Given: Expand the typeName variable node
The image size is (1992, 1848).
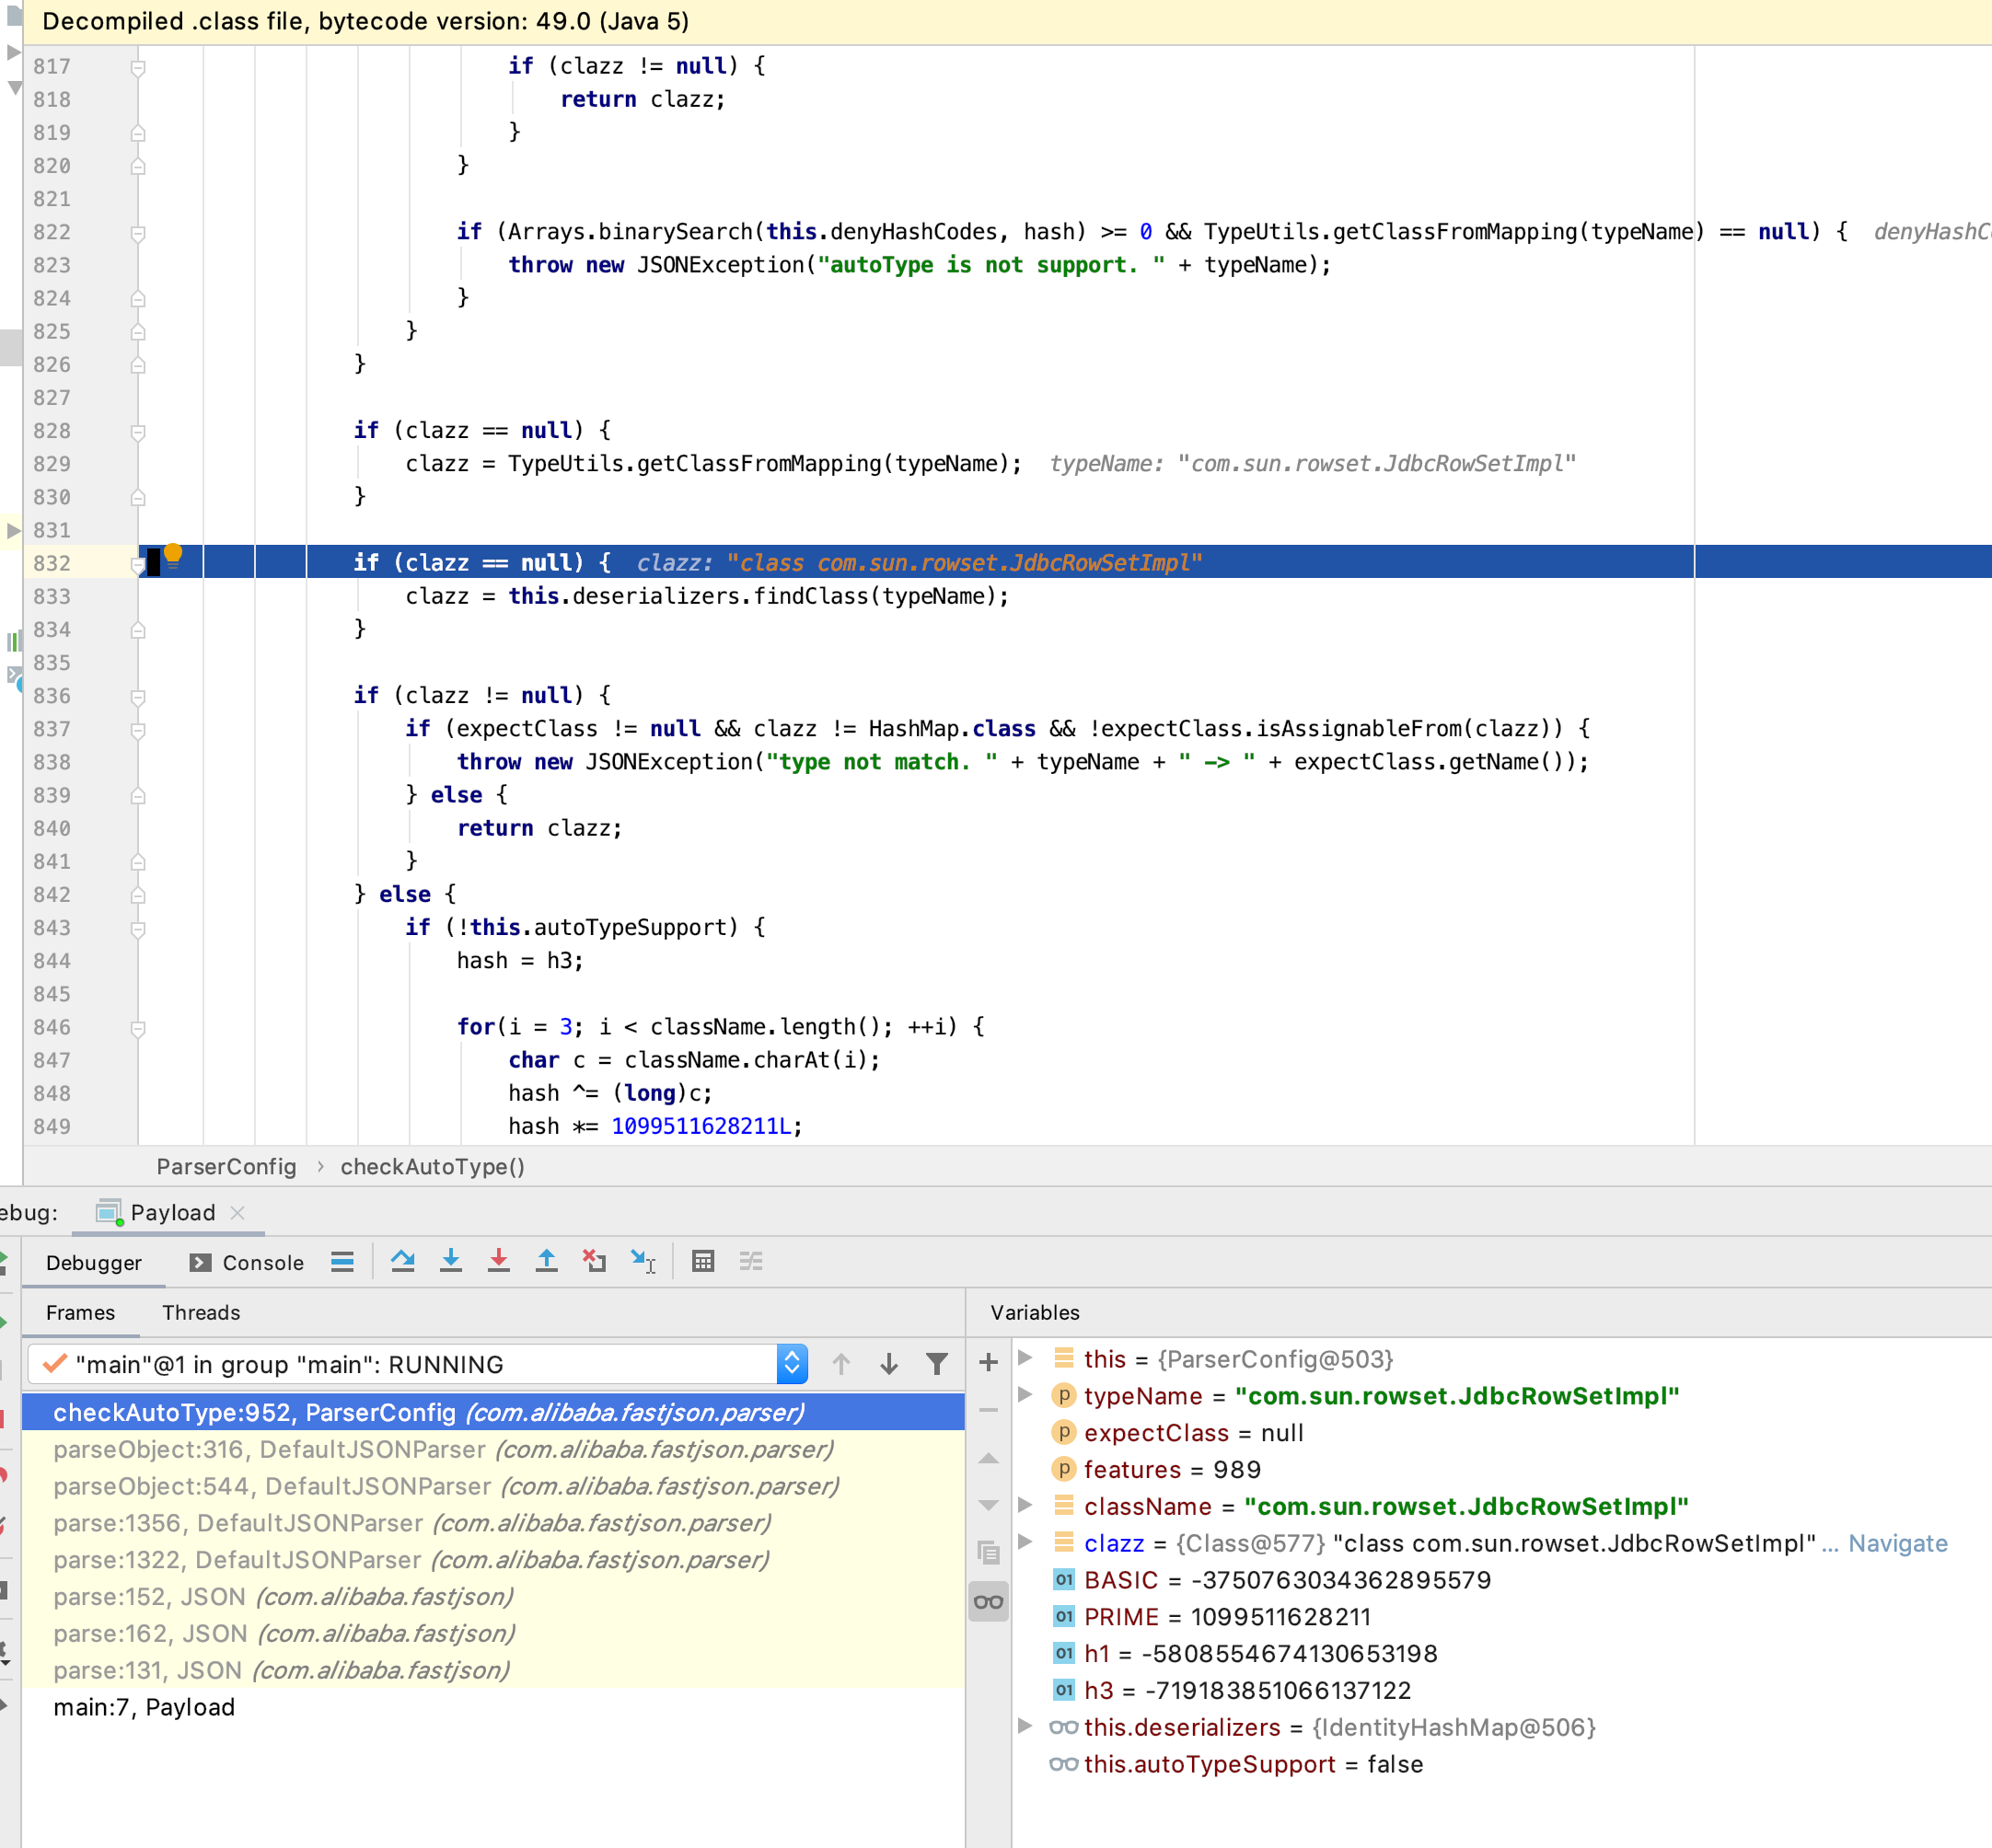Looking at the screenshot, I should 1025,1395.
